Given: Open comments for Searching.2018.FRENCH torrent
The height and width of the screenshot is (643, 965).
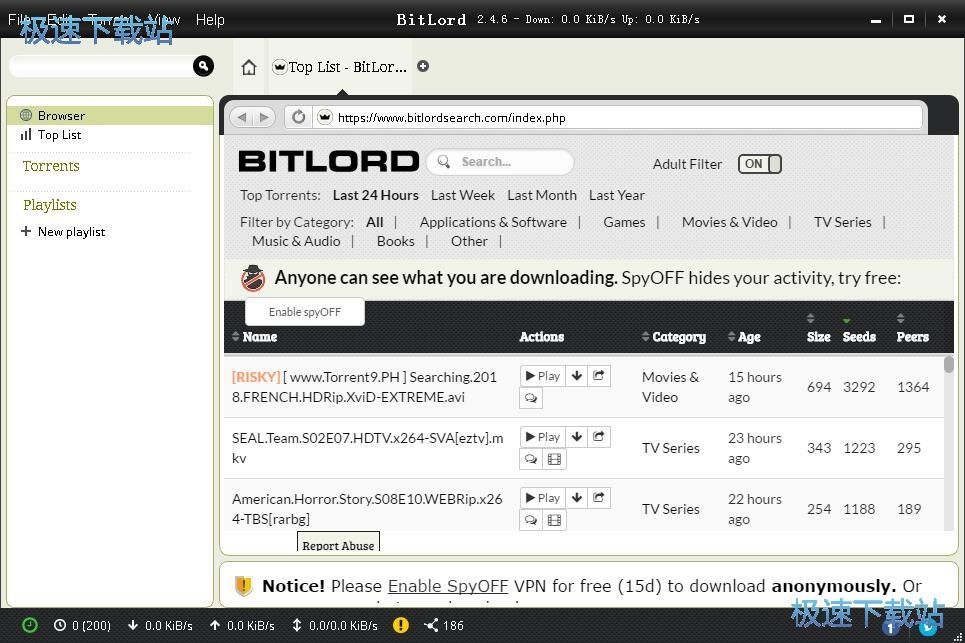Looking at the screenshot, I should (x=531, y=399).
